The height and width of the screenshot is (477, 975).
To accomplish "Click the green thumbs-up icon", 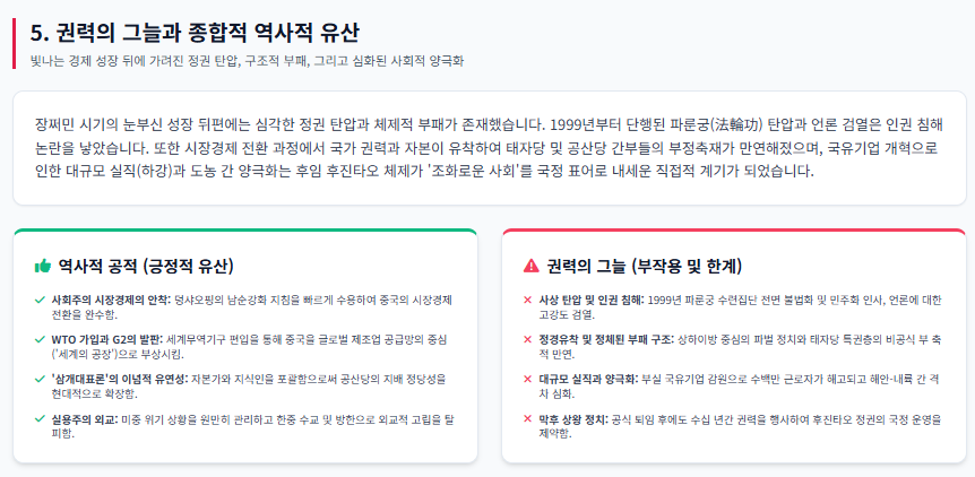I will [x=42, y=267].
